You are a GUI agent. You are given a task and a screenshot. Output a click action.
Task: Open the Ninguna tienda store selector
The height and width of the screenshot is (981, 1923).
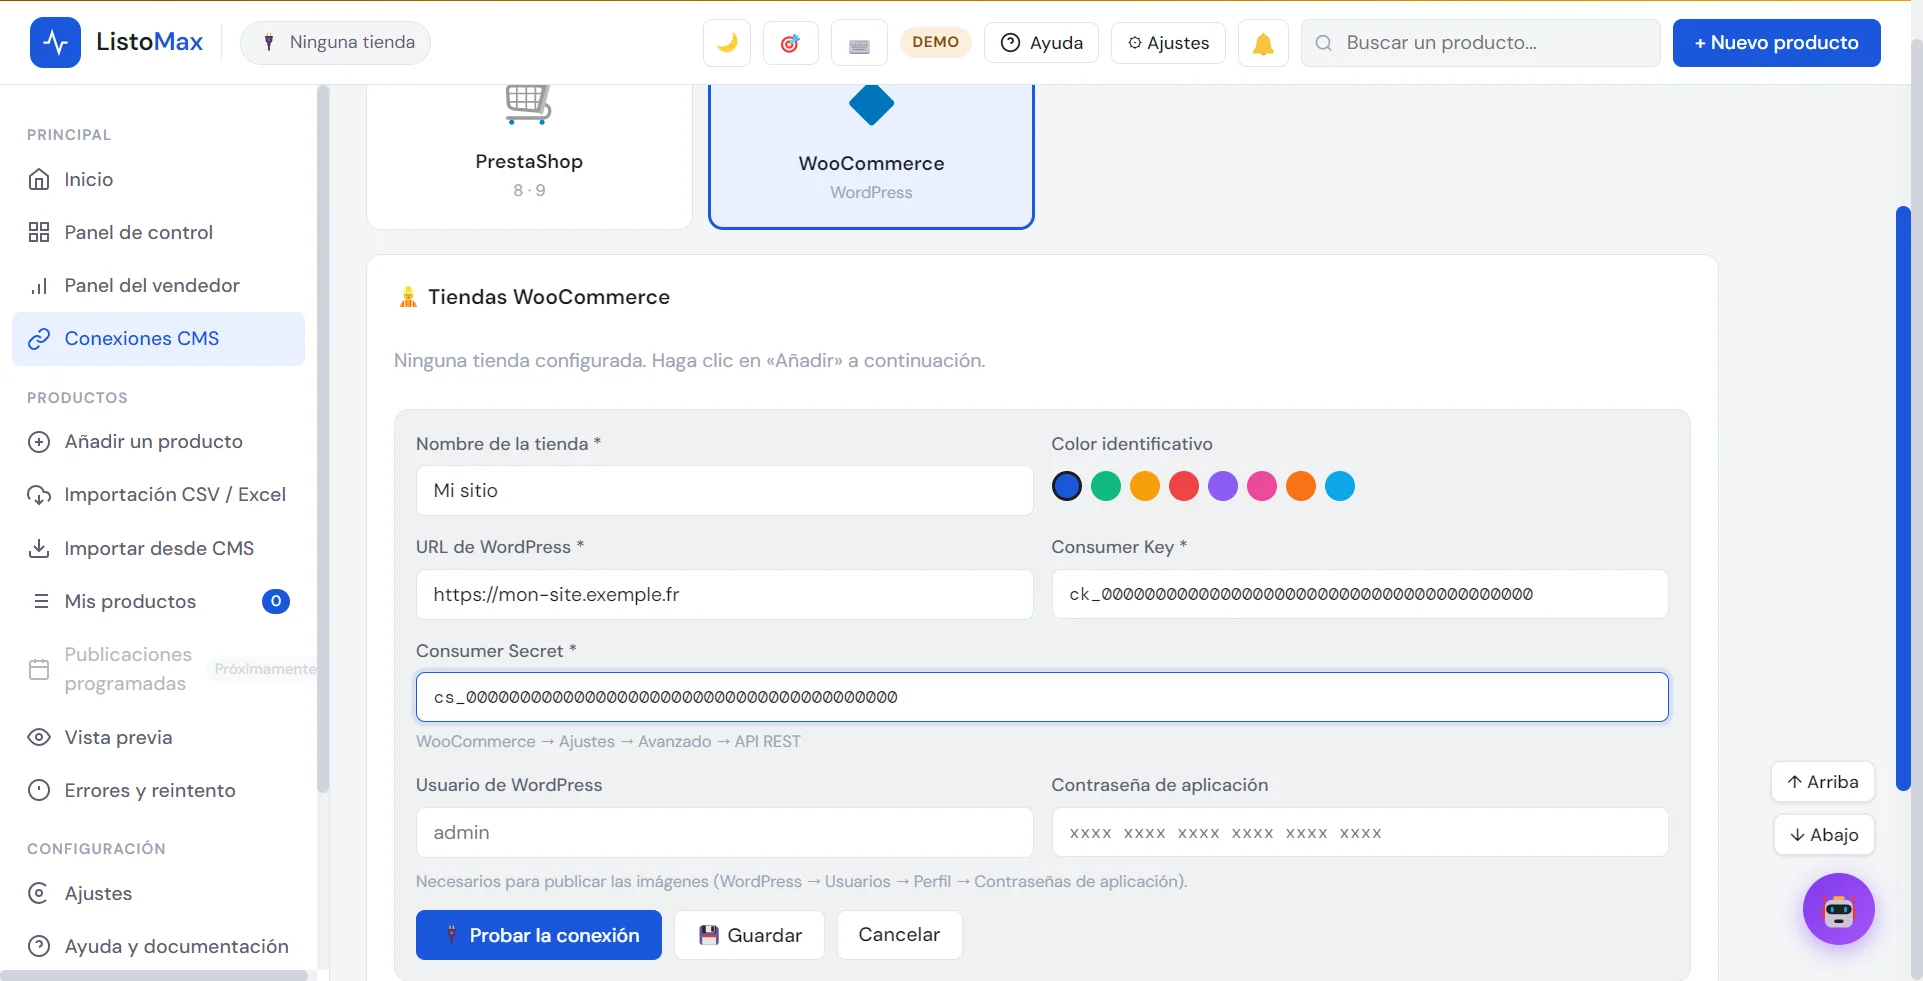(336, 43)
